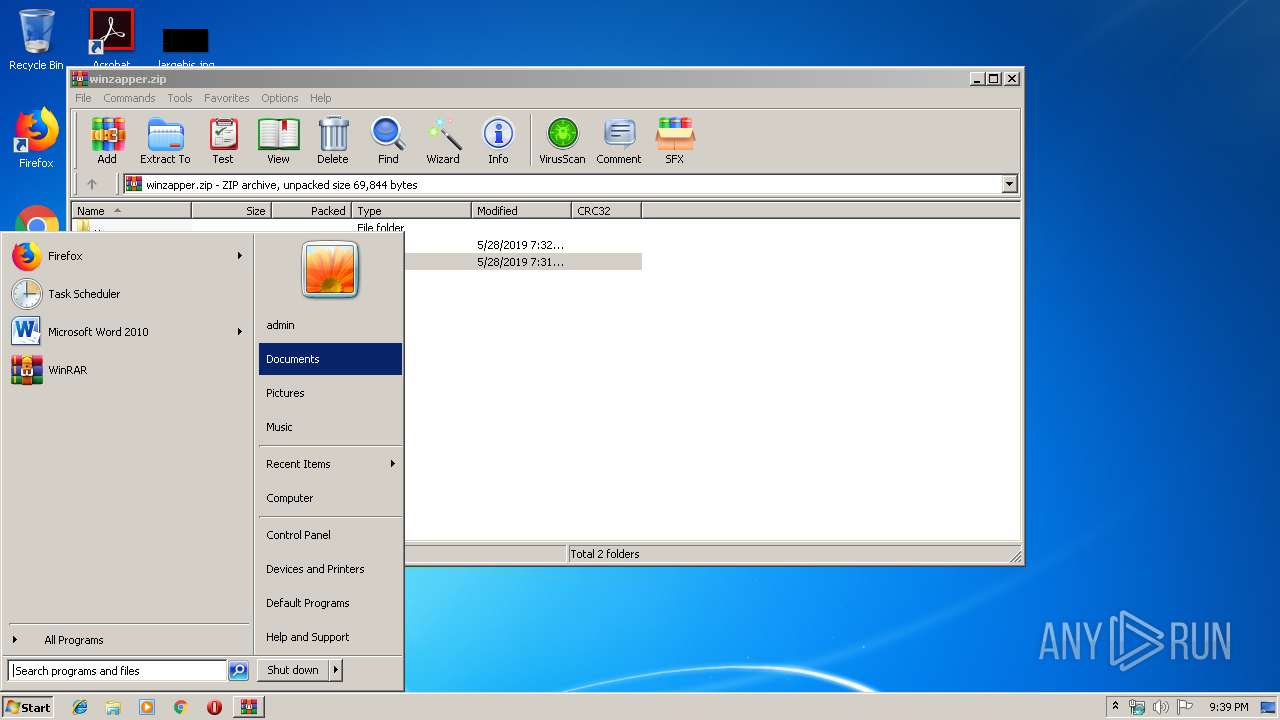Viewport: 1280px width, 720px height.
Task: Open Control Panel
Action: (x=330, y=535)
